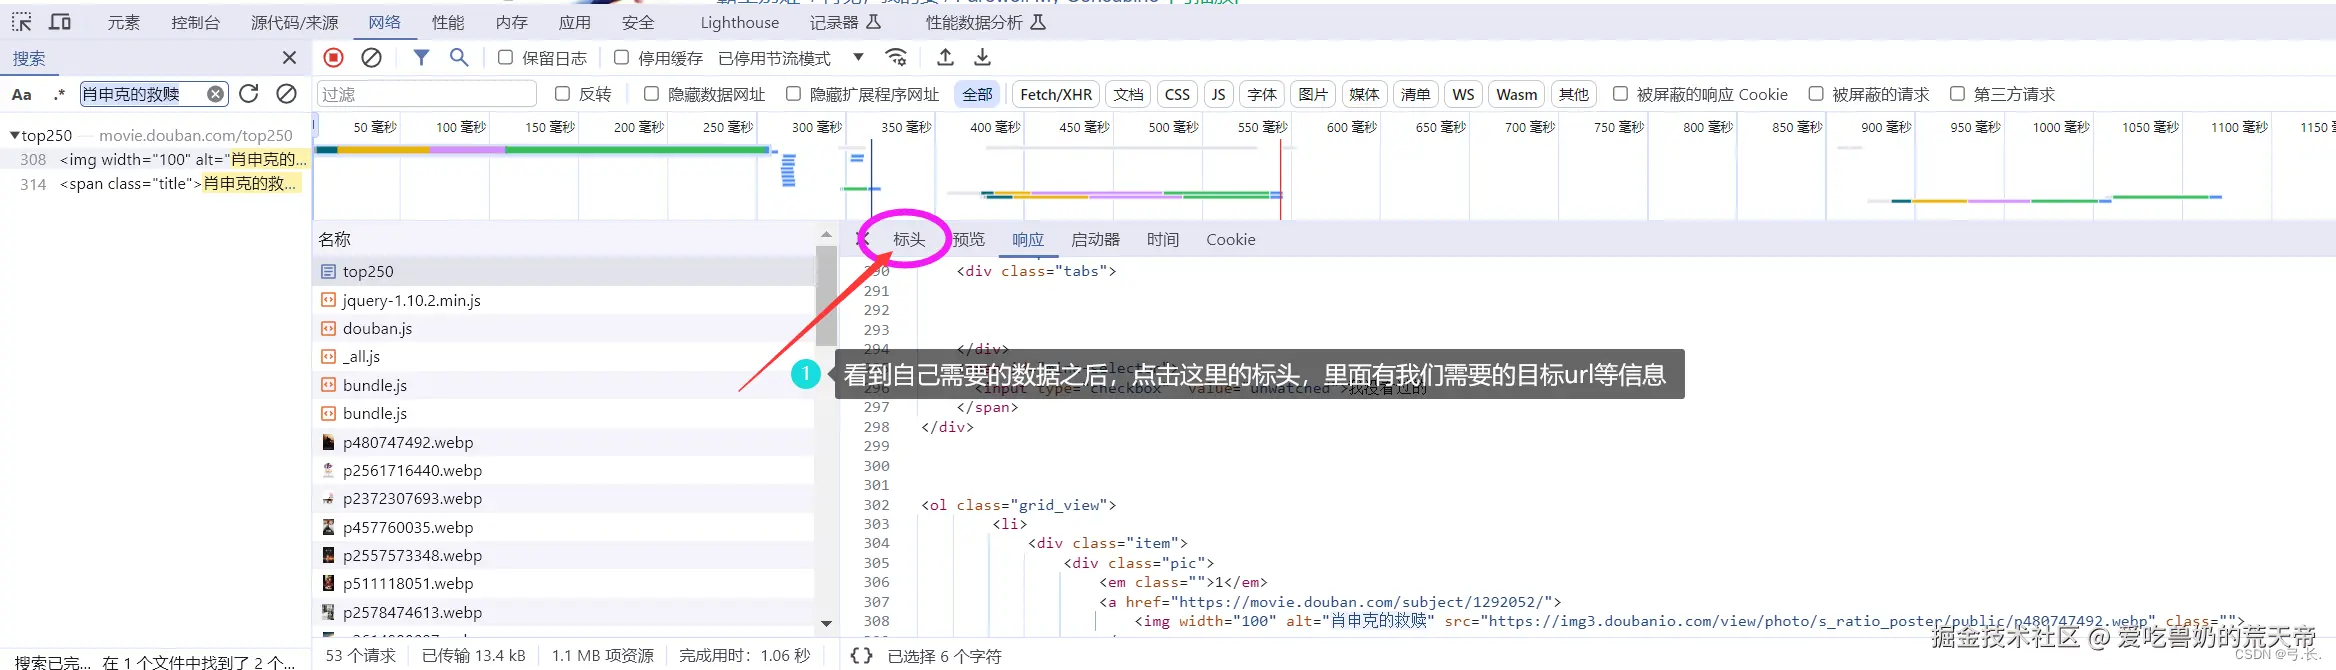Check blocked response Cookie checkbox
The width and height of the screenshot is (2336, 670).
[1620, 94]
